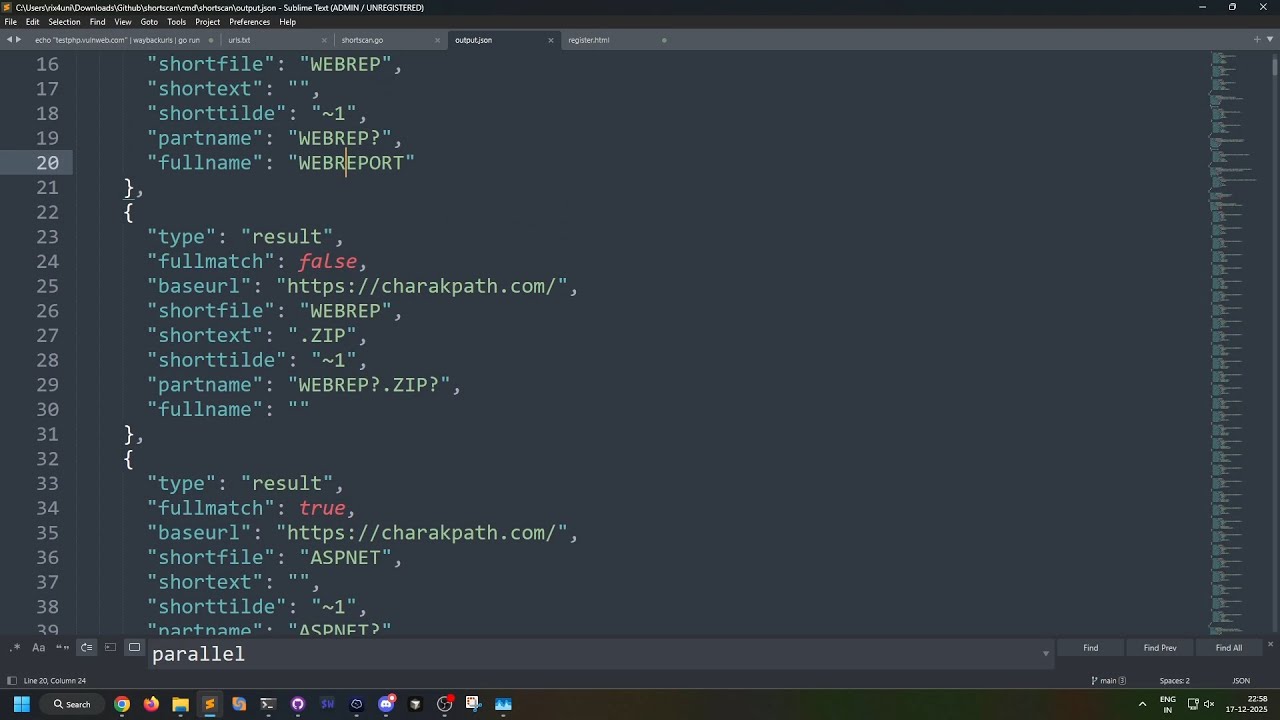Image resolution: width=1280 pixels, height=720 pixels.
Task: Click the vertical scrollbar thumb
Action: tap(1275, 67)
